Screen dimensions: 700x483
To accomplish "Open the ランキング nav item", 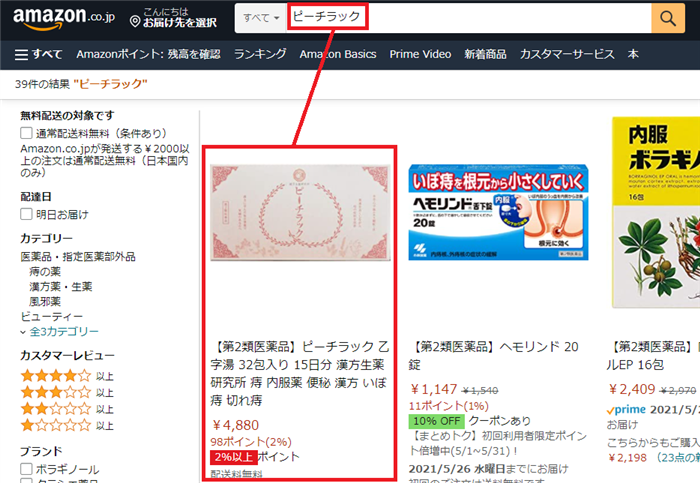I will coord(260,54).
